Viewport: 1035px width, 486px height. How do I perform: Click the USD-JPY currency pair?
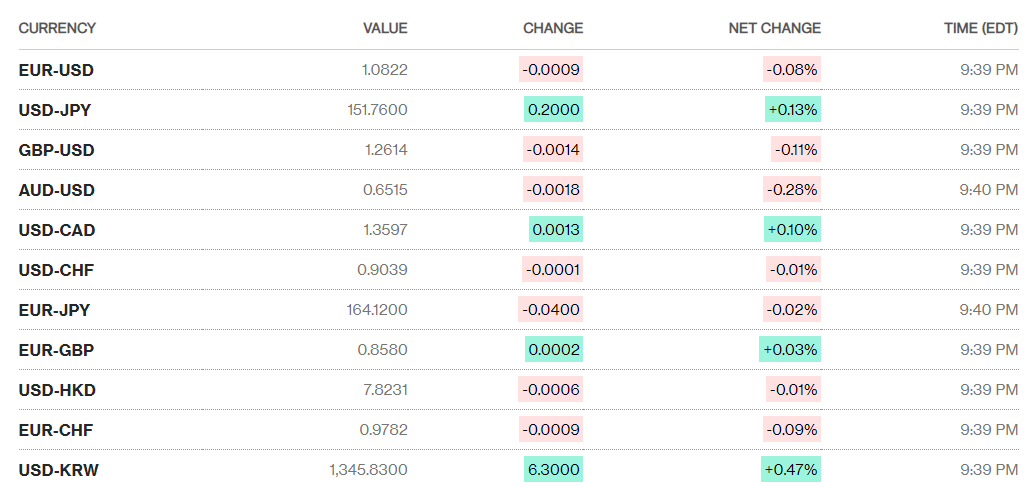click(x=55, y=110)
